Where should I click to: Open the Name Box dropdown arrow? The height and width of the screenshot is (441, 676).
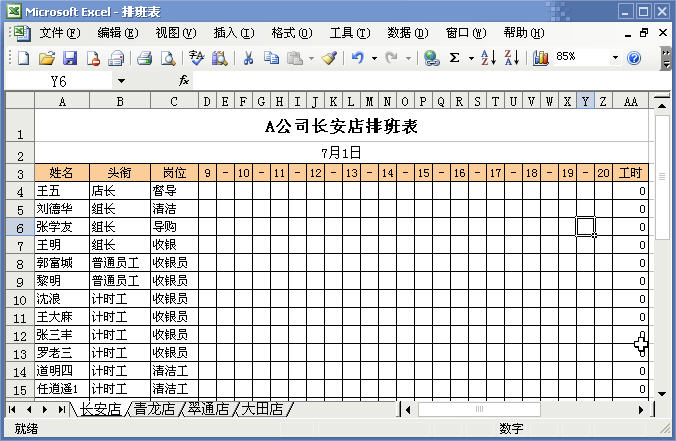pos(121,81)
